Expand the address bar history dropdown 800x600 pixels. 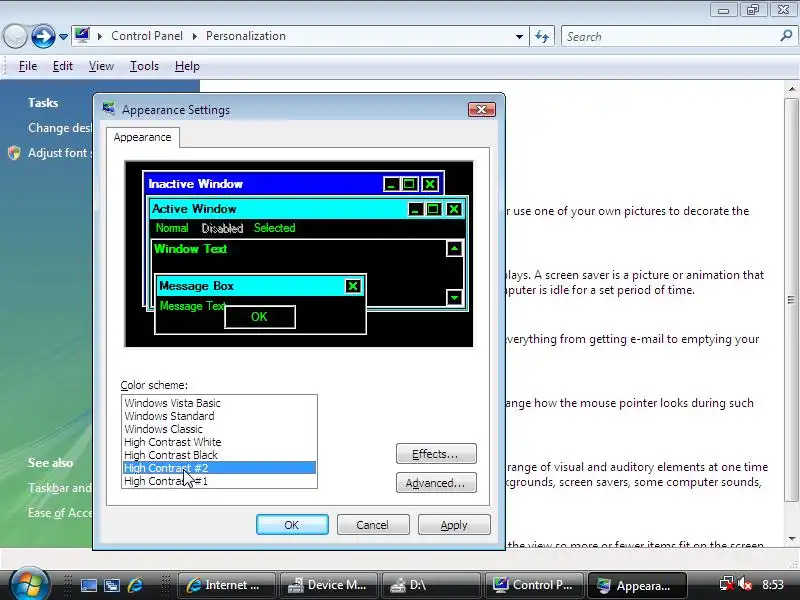(519, 37)
